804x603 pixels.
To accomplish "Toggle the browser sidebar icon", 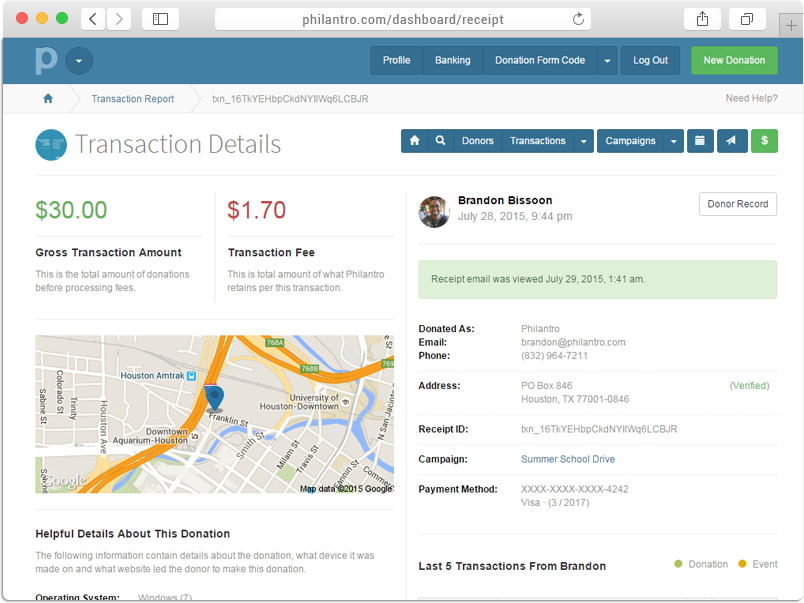I will [160, 19].
